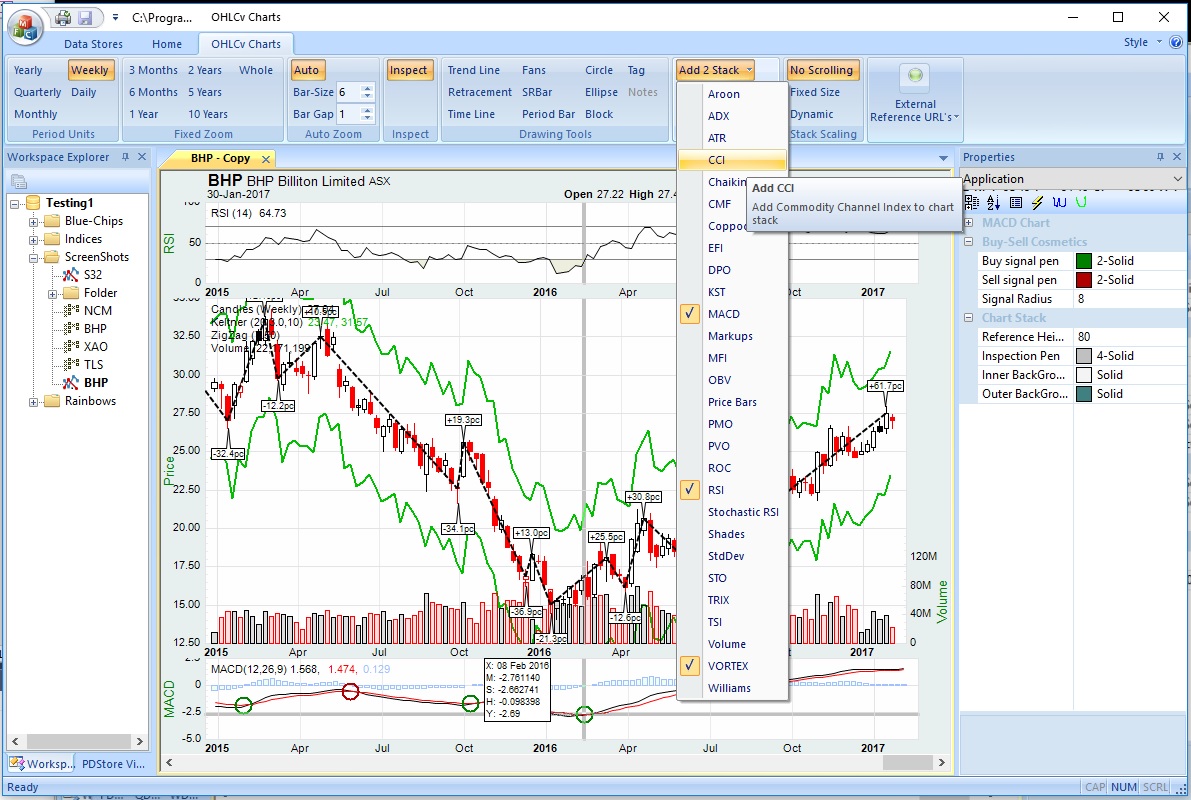1191x800 pixels.
Task: Increase the Bar-Size spinner value
Action: click(x=368, y=88)
